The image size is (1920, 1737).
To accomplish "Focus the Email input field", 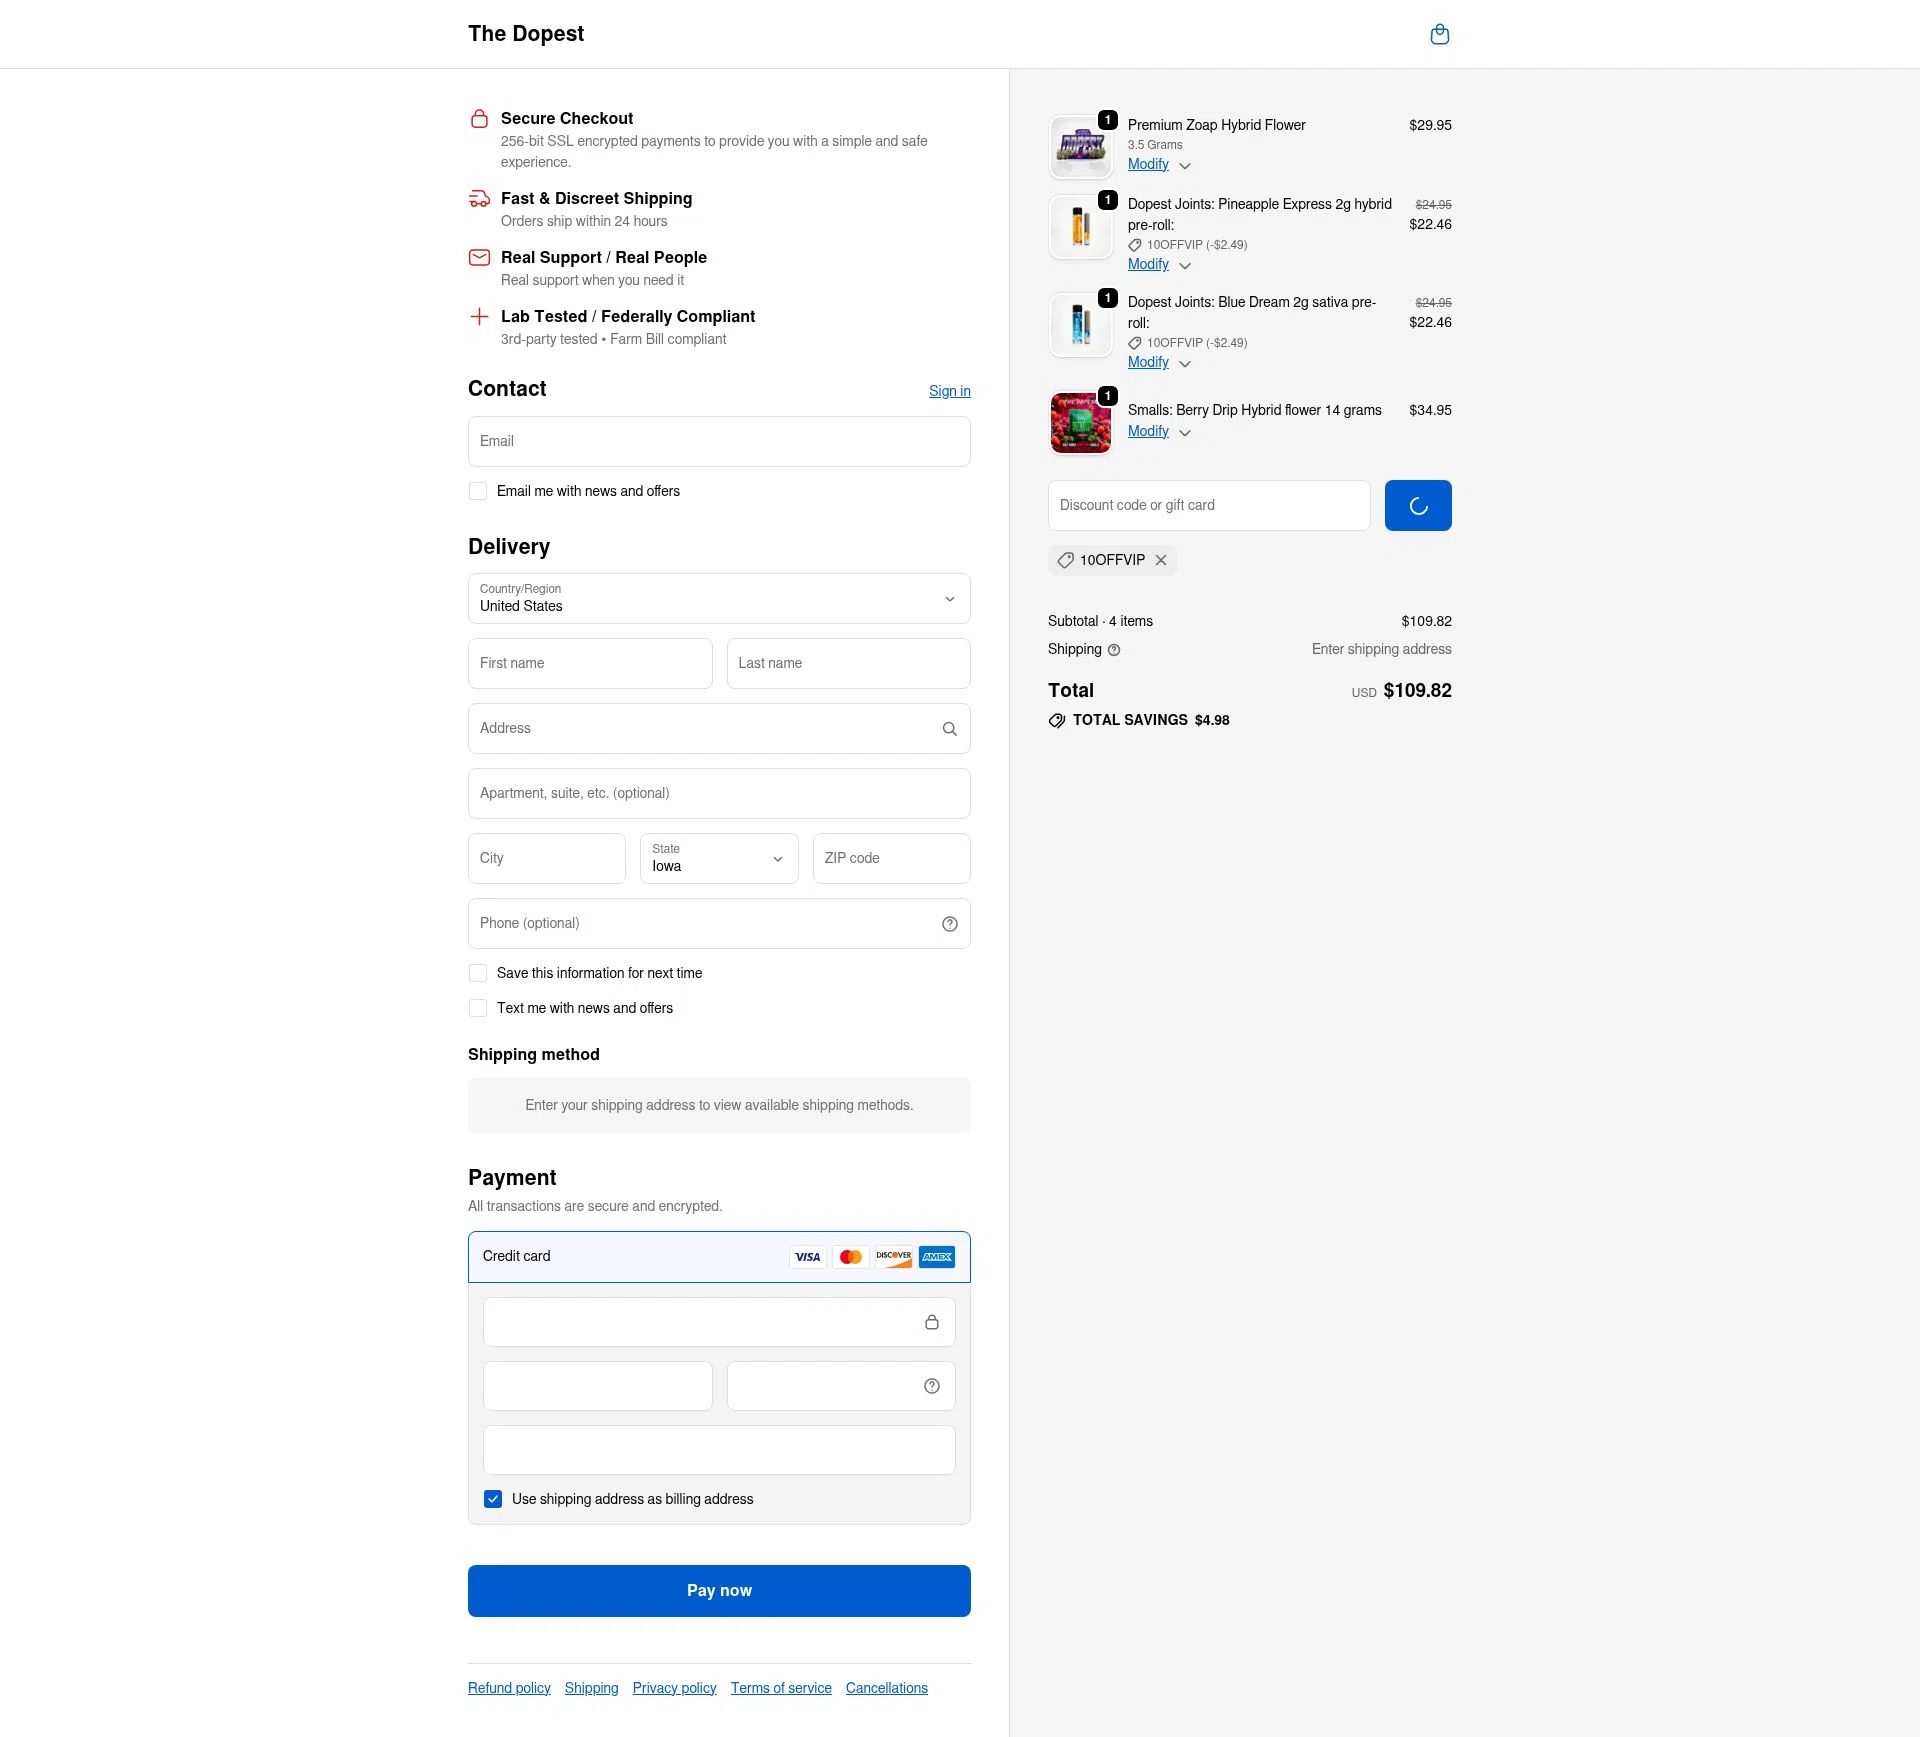I will click(719, 441).
